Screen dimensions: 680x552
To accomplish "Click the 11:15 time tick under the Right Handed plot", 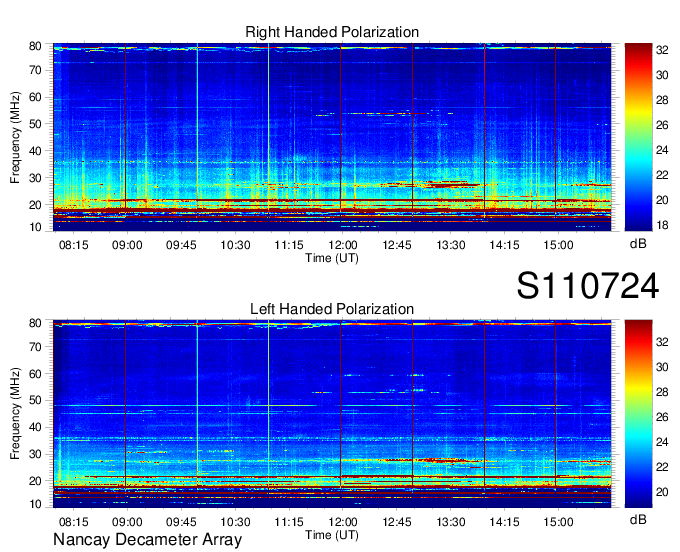I will [289, 245].
